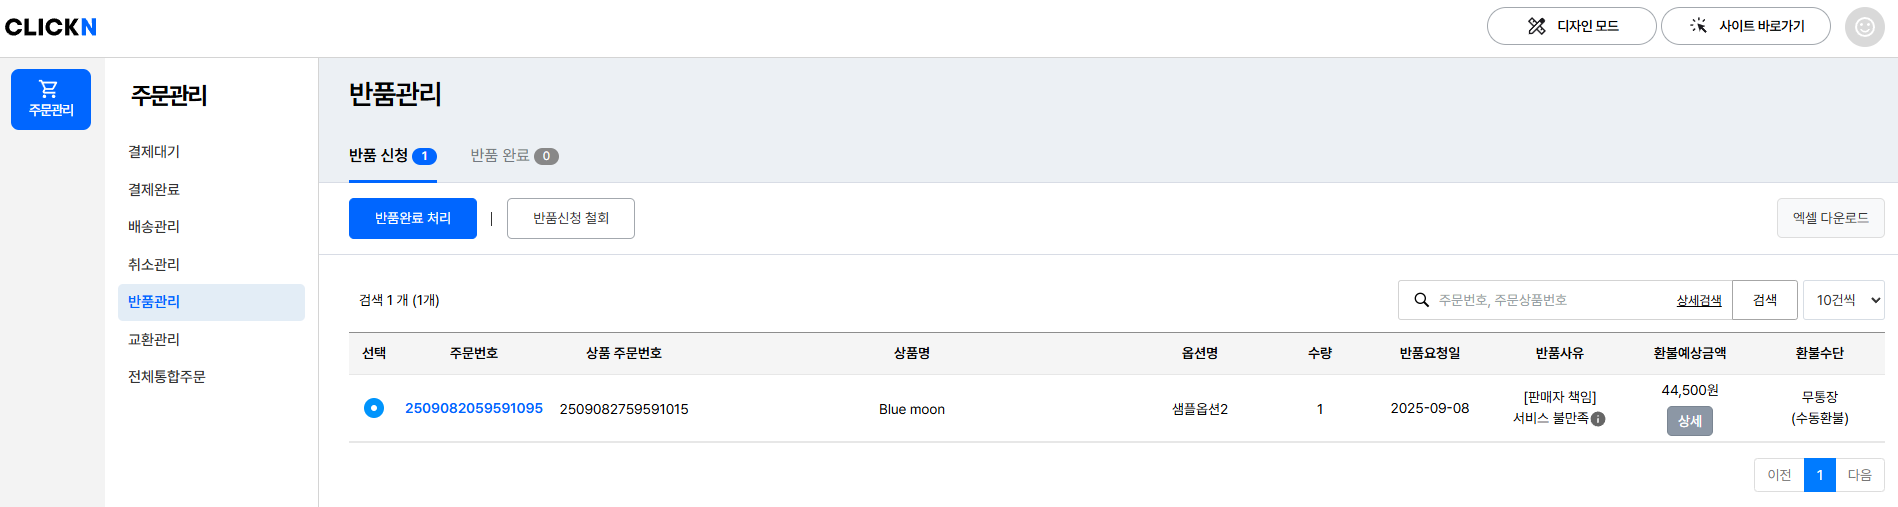Open the user profile avatar icon
This screenshot has height=507, width=1898.
(x=1864, y=27)
